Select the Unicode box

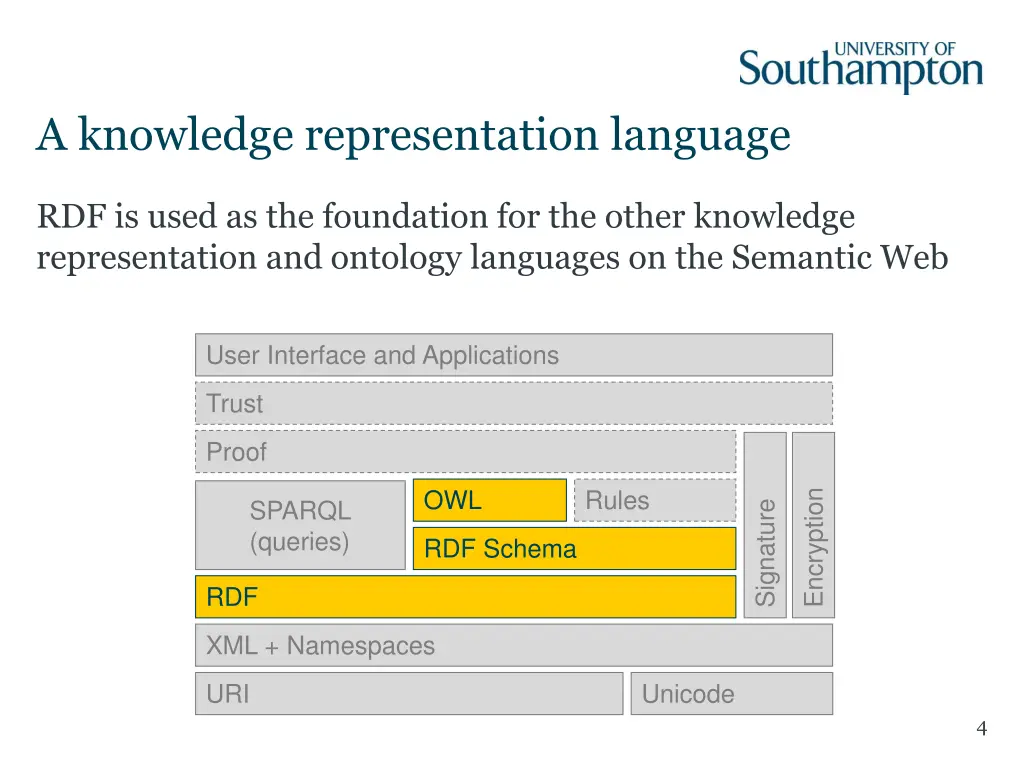pyautogui.click(x=731, y=693)
